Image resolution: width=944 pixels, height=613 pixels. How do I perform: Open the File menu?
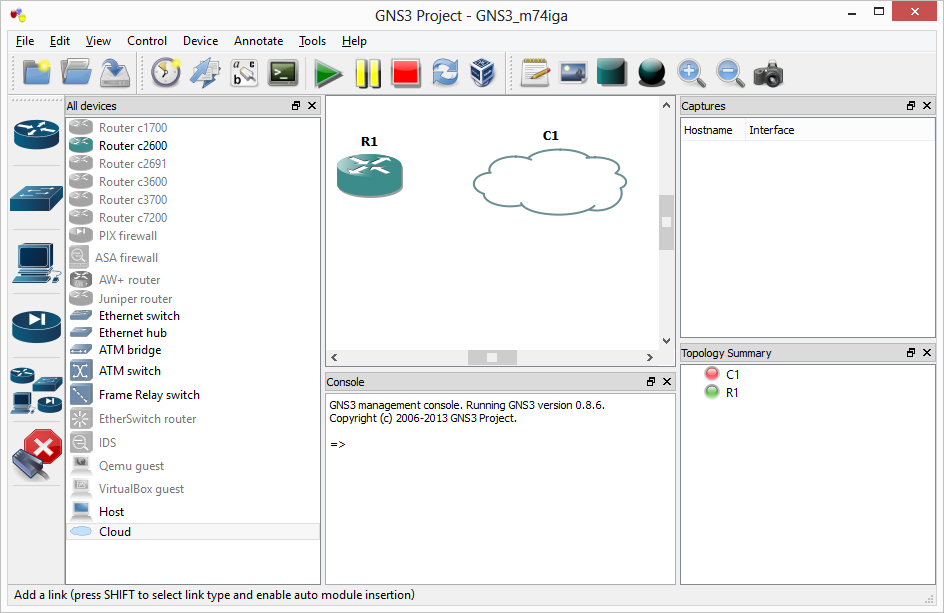click(x=25, y=41)
